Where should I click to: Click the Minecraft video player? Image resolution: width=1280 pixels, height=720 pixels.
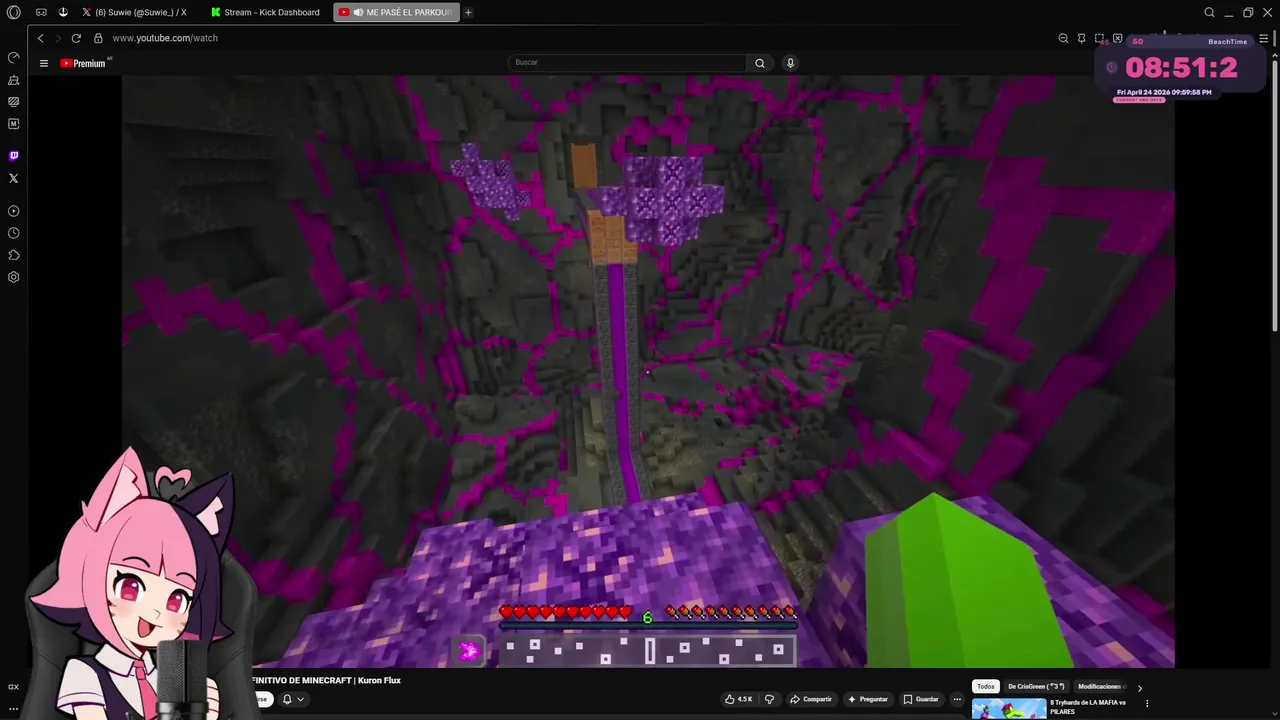pos(648,371)
